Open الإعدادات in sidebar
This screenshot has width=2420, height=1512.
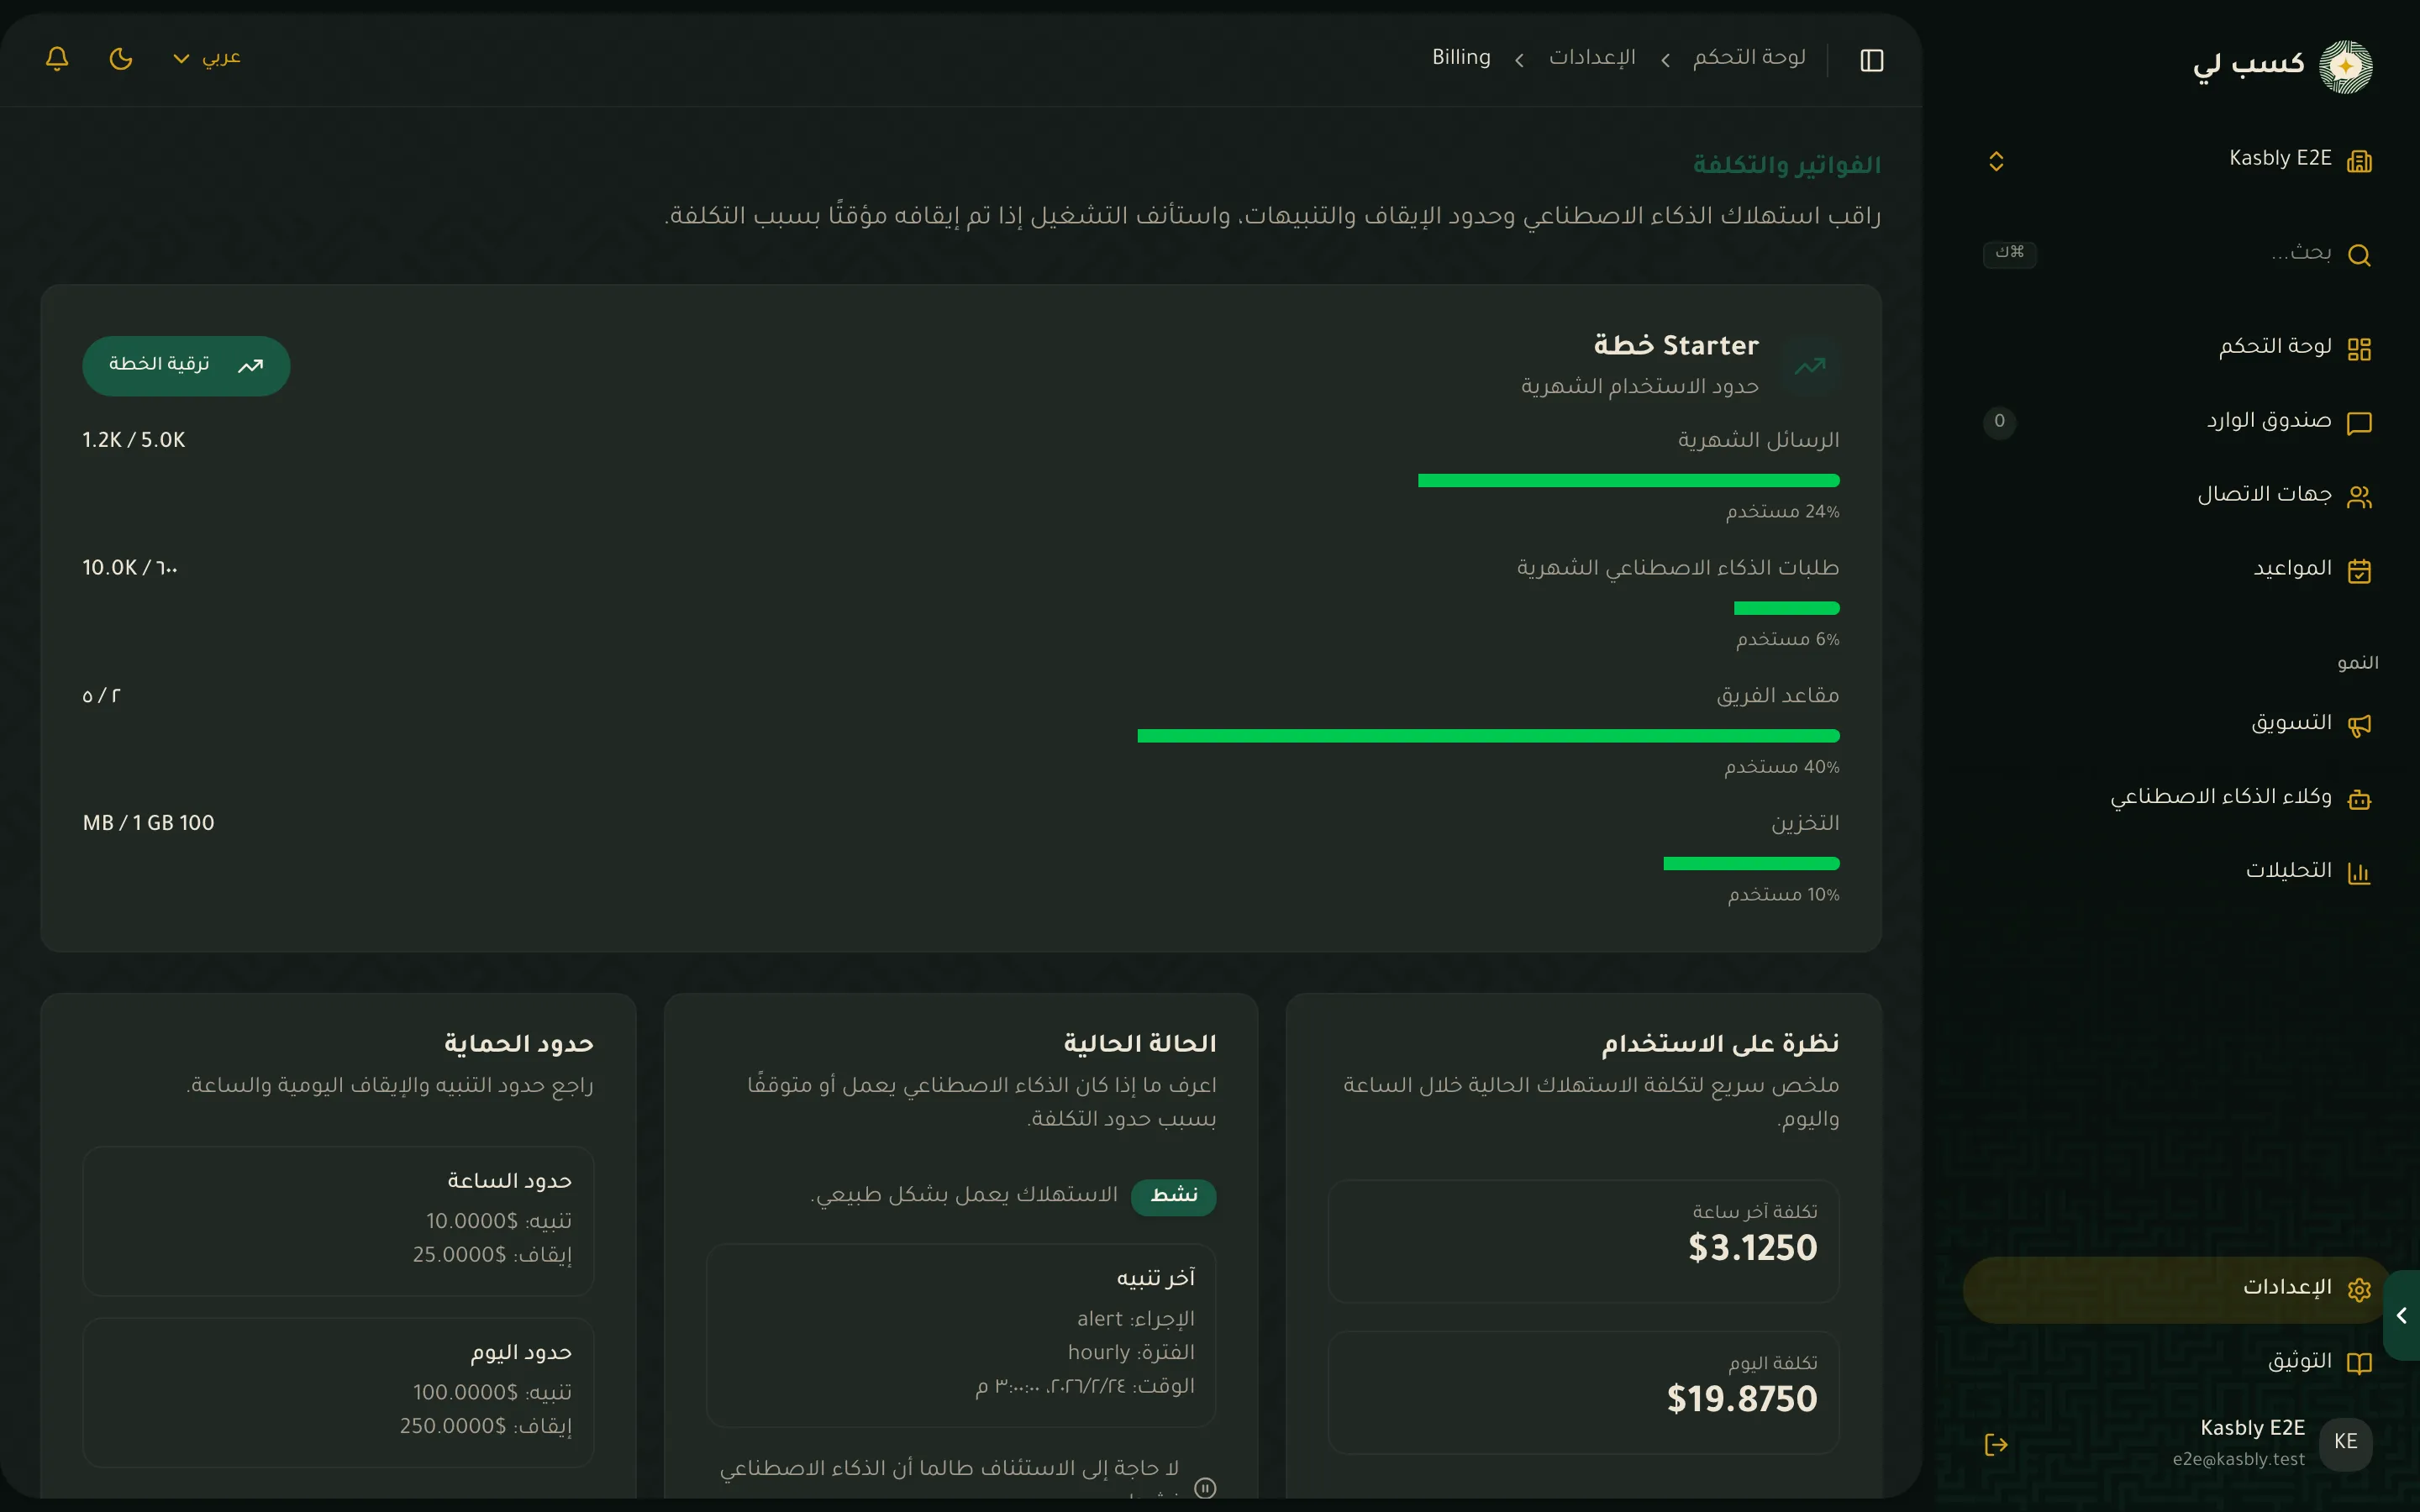tap(2177, 1289)
